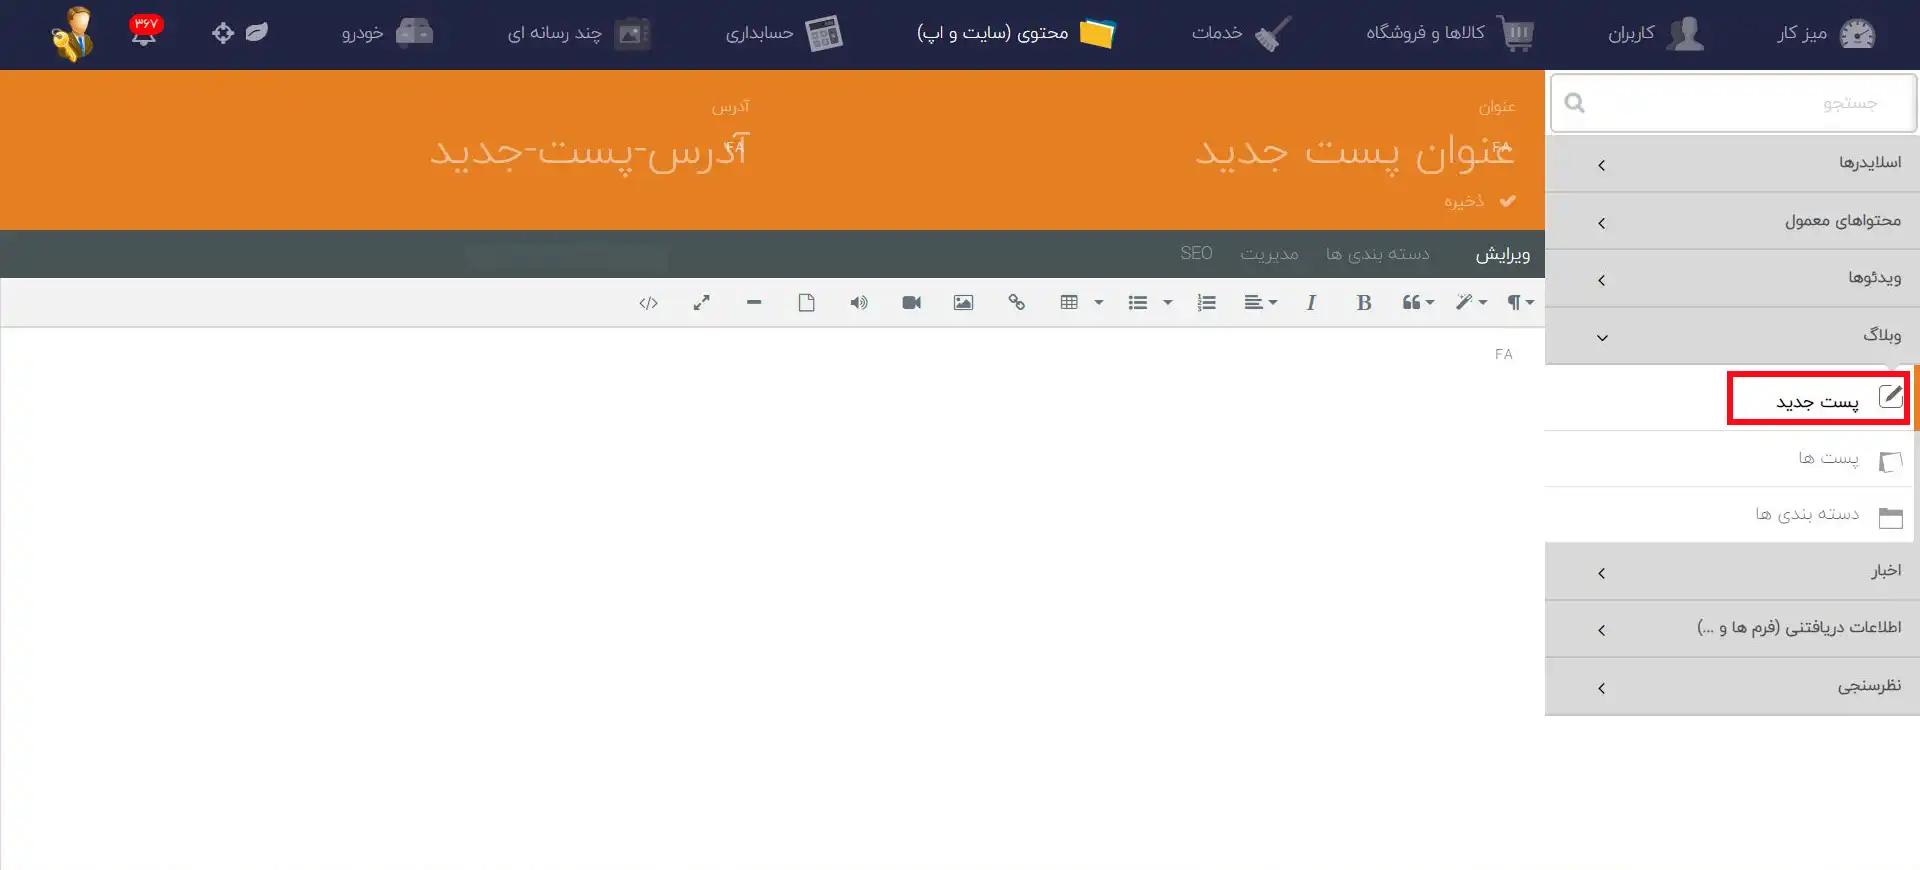Toggle the fullscreen editor icon

pos(701,303)
